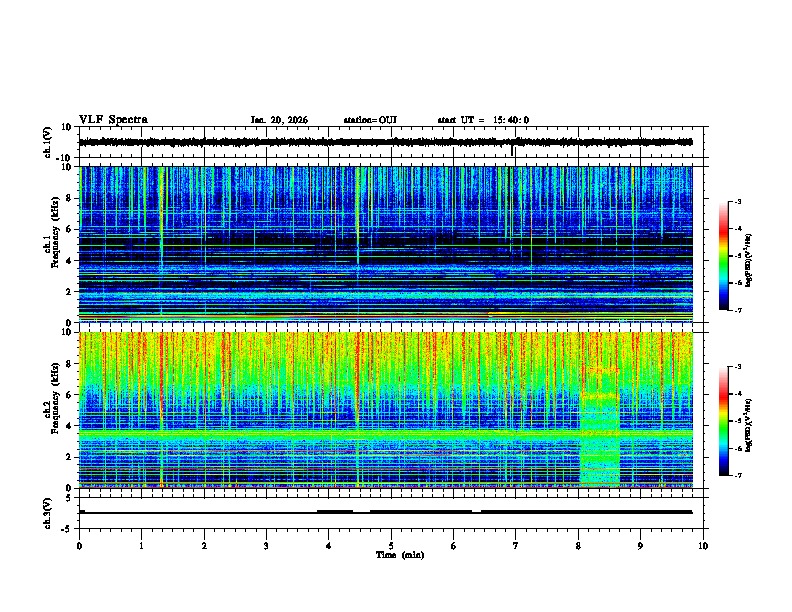792x612 pixels.
Task: Click the "VLF Spectra" title text
Action: pyautogui.click(x=113, y=120)
